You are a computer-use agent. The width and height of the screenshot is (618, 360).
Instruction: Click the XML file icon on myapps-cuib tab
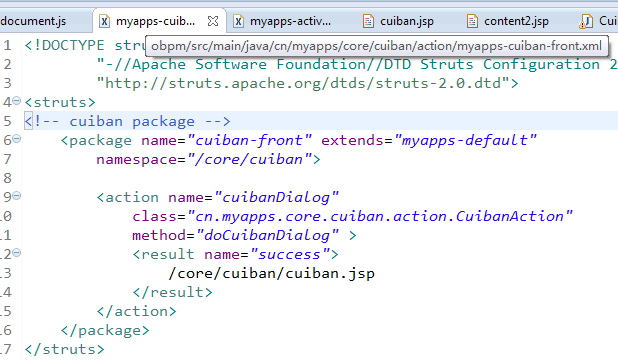point(104,21)
